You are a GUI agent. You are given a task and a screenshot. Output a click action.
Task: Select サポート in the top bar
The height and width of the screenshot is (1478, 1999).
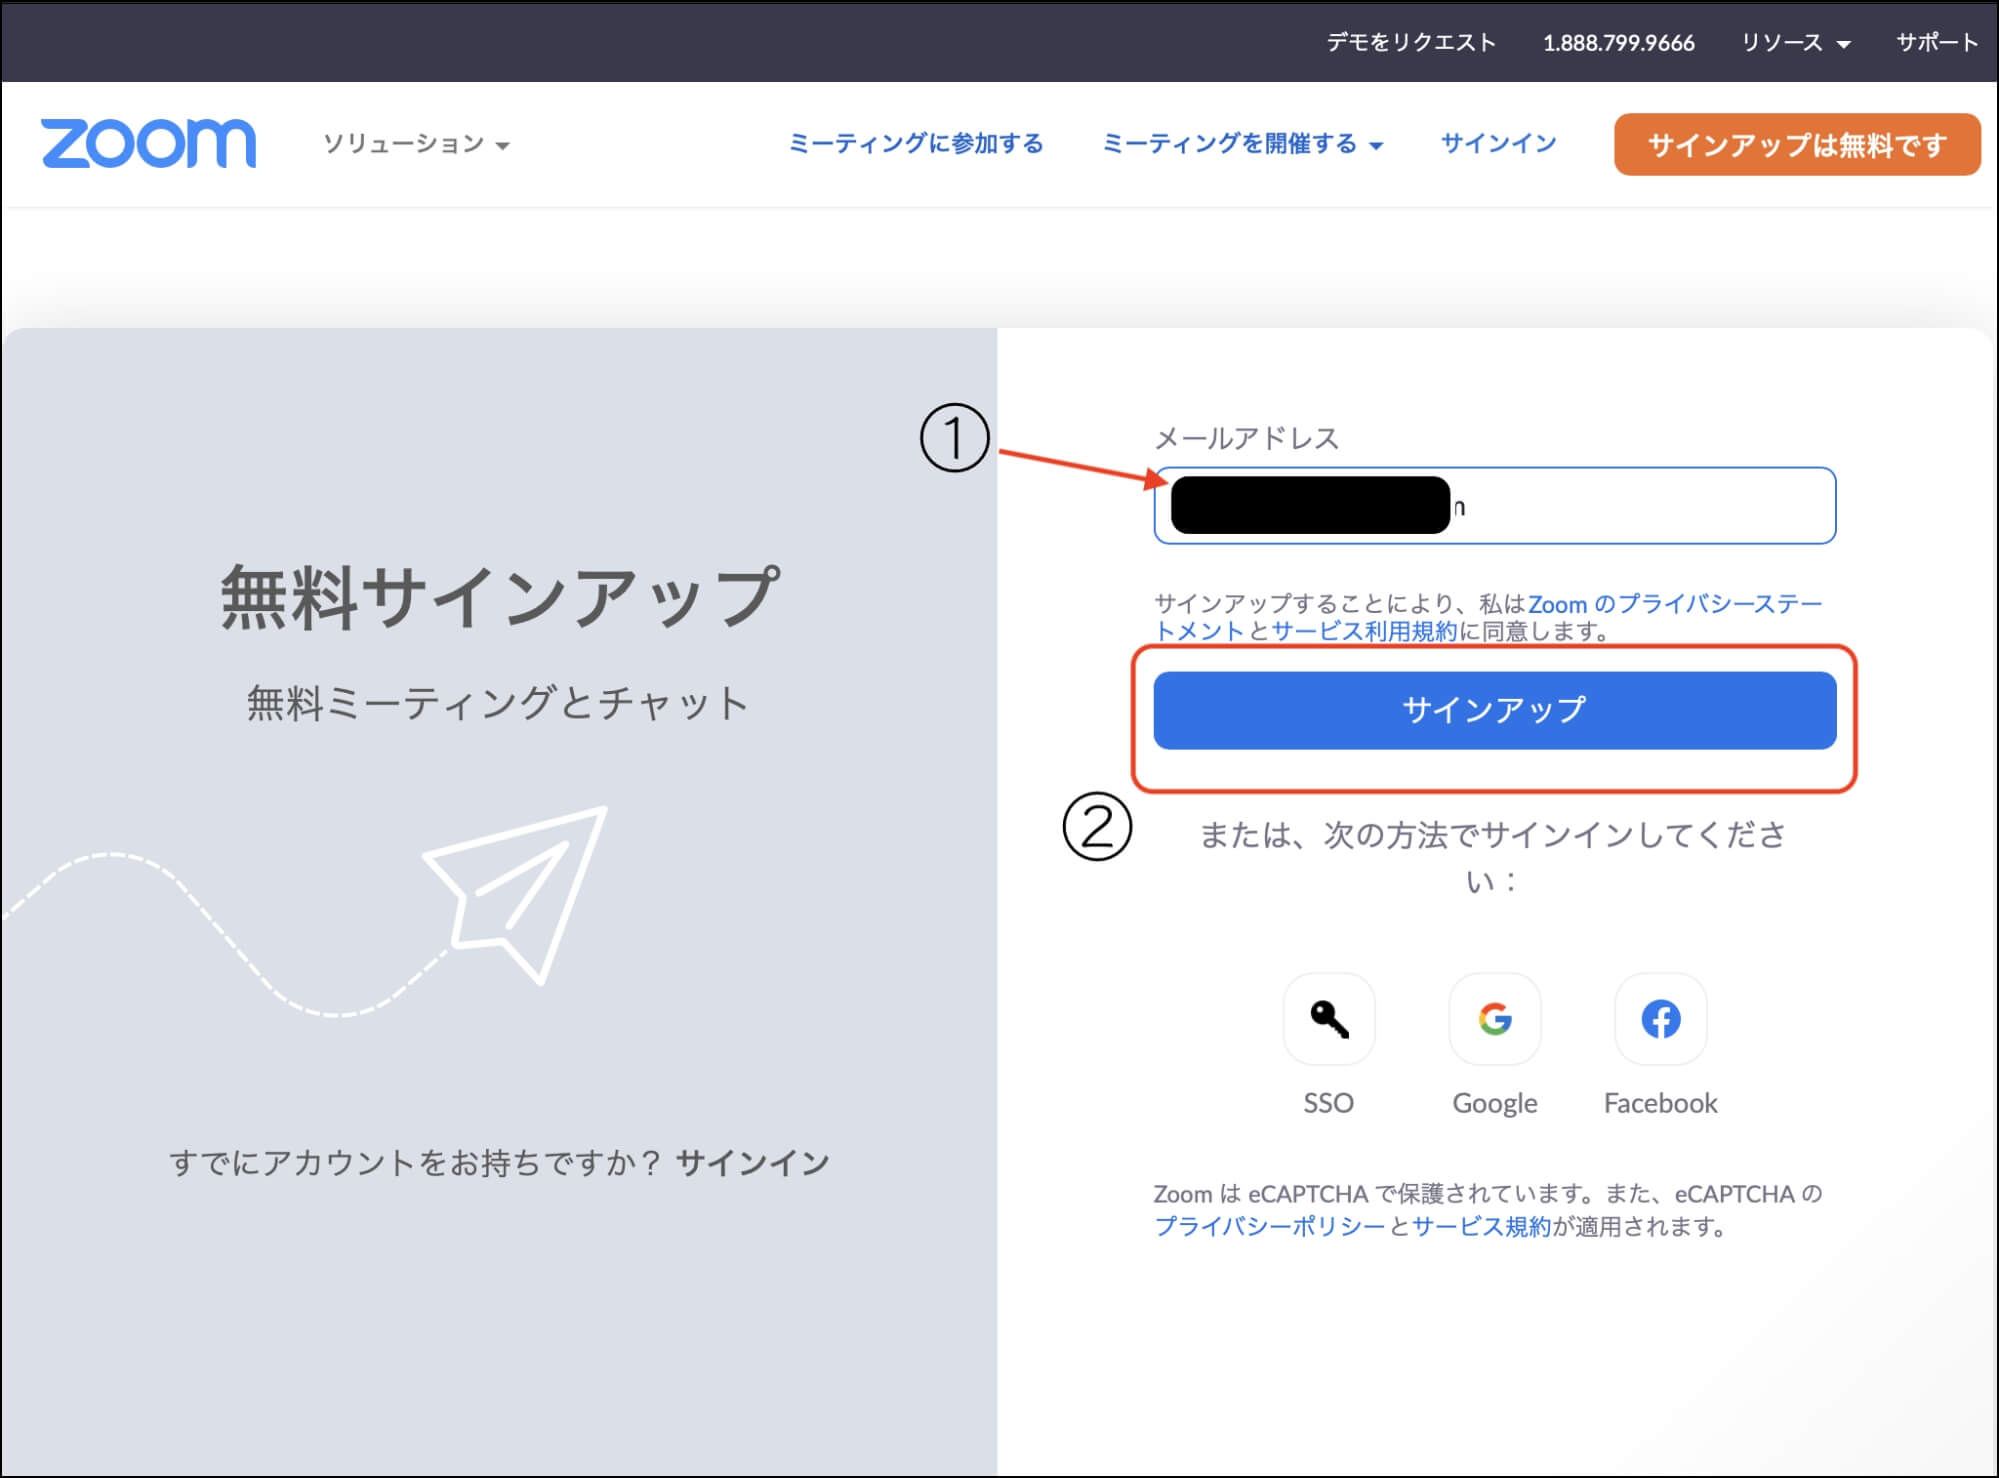(1938, 42)
